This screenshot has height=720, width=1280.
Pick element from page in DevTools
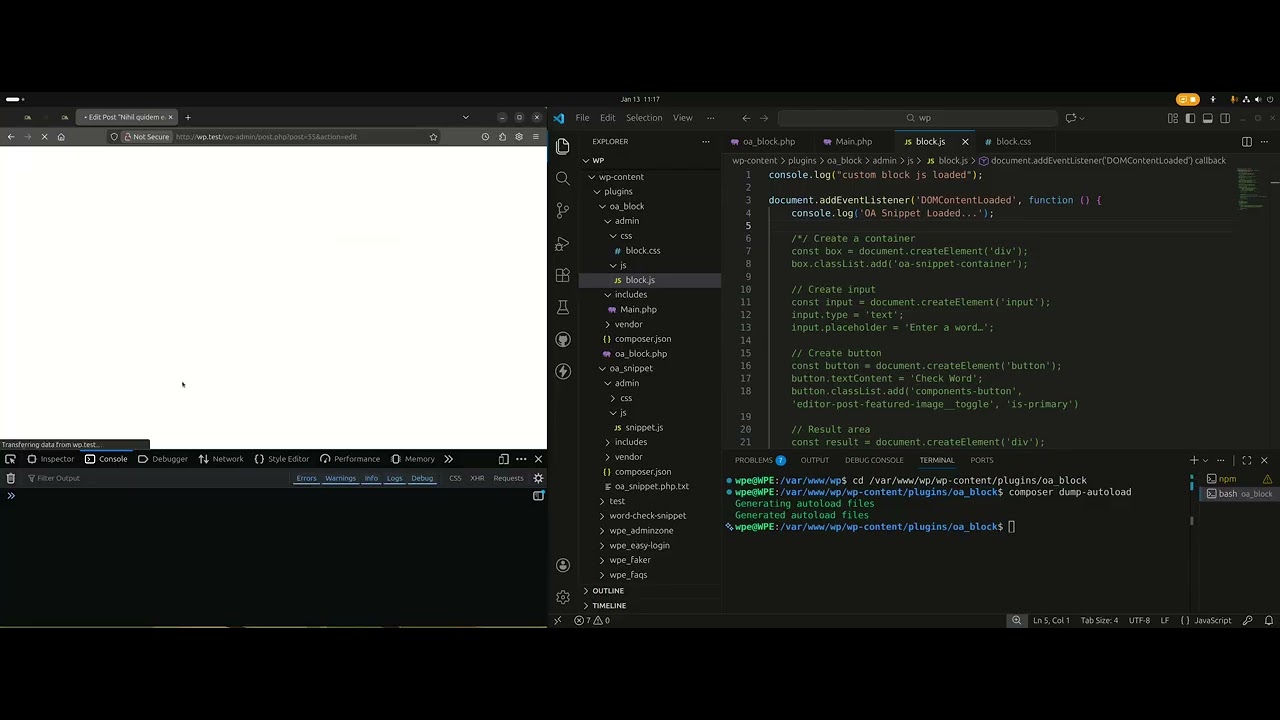[x=10, y=459]
